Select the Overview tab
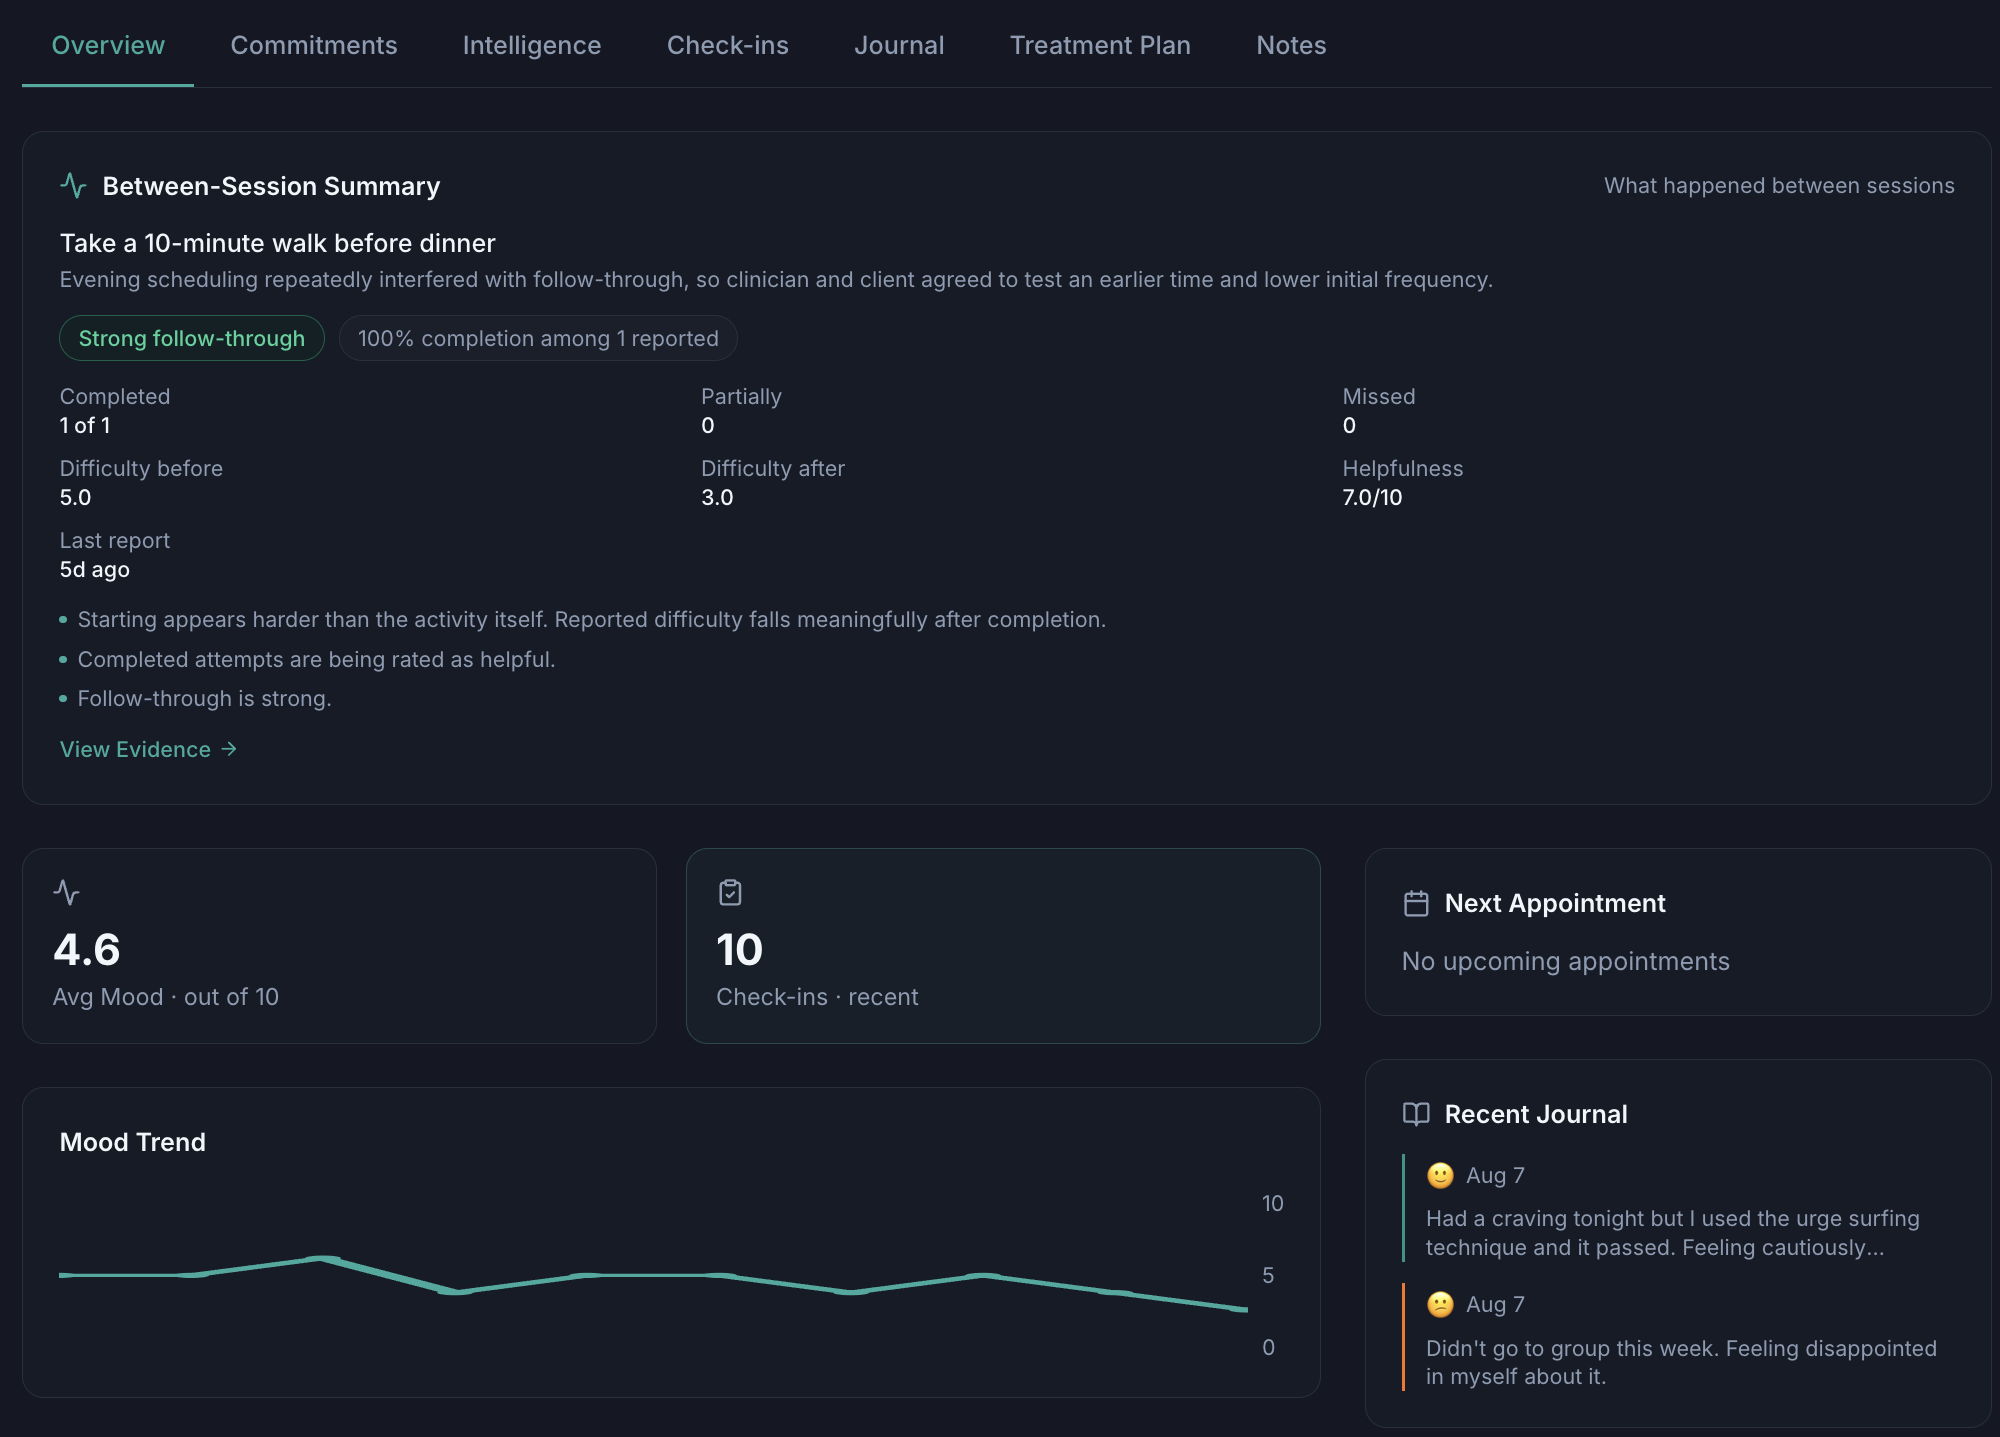The height and width of the screenshot is (1437, 2000). (108, 45)
